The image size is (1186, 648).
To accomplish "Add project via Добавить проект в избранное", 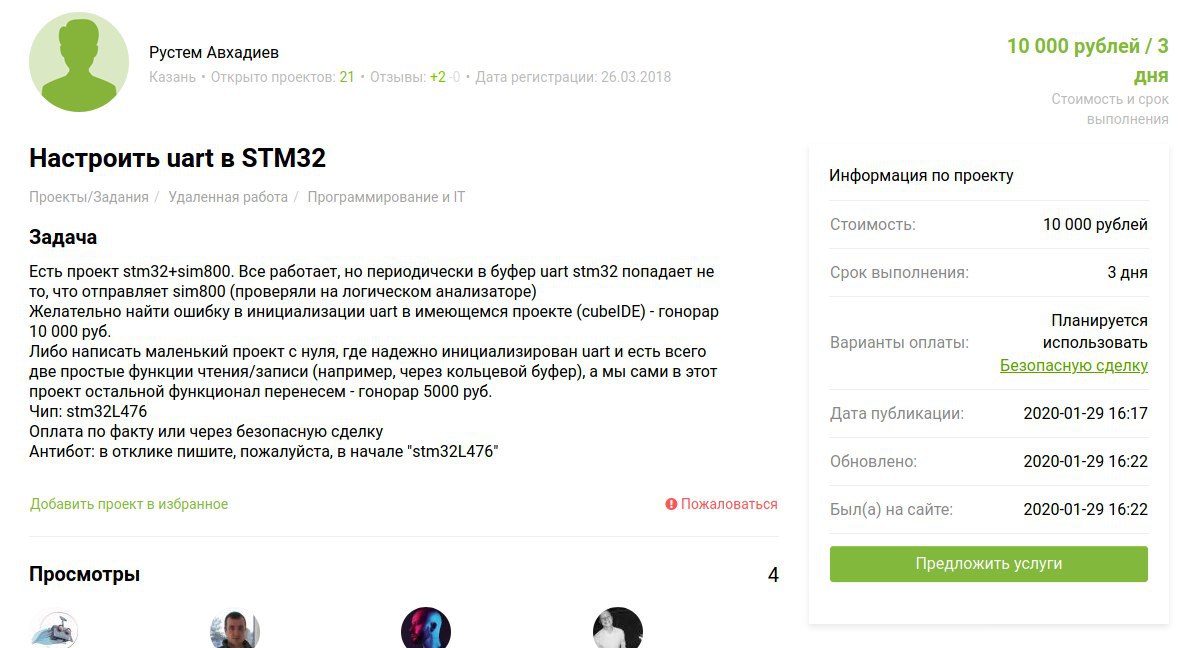I will [x=129, y=504].
